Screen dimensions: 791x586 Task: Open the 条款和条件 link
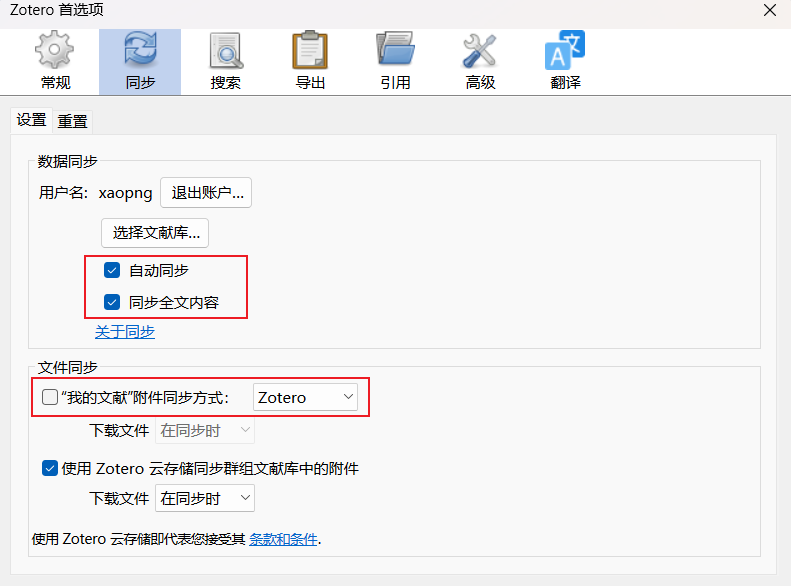(284, 539)
